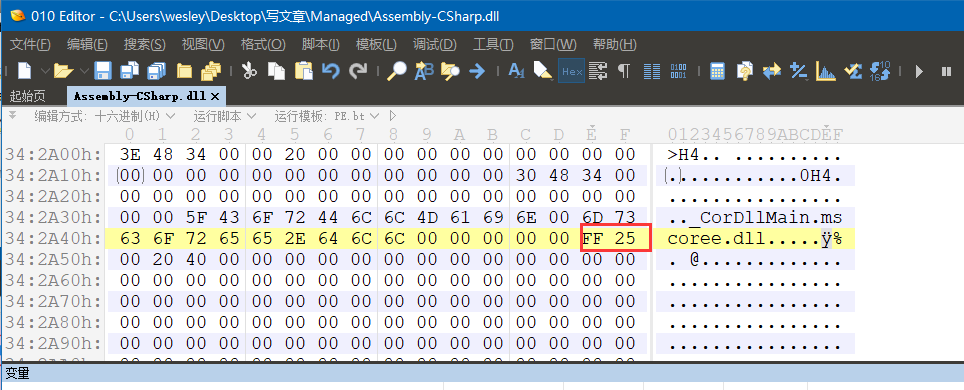The width and height of the screenshot is (964, 390).
Task: Open the 调试(D) menu
Action: coord(435,44)
